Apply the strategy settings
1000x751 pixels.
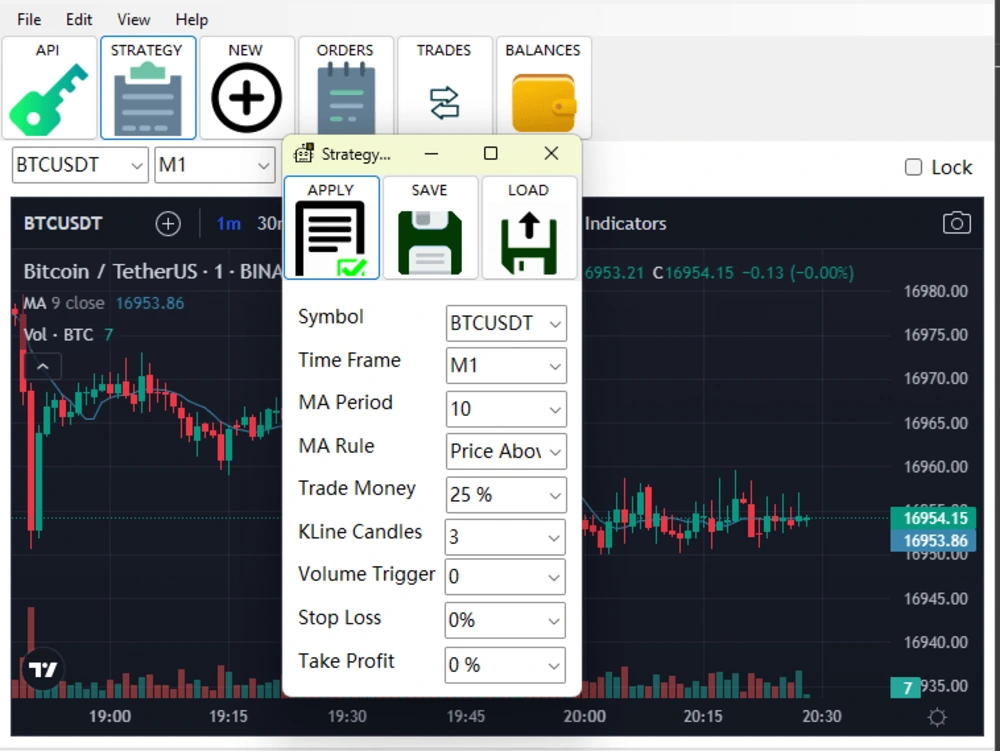(x=332, y=228)
